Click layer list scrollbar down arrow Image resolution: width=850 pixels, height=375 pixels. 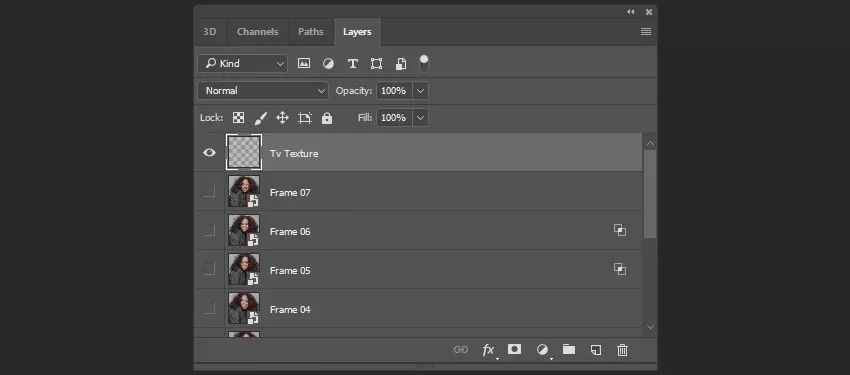point(650,327)
